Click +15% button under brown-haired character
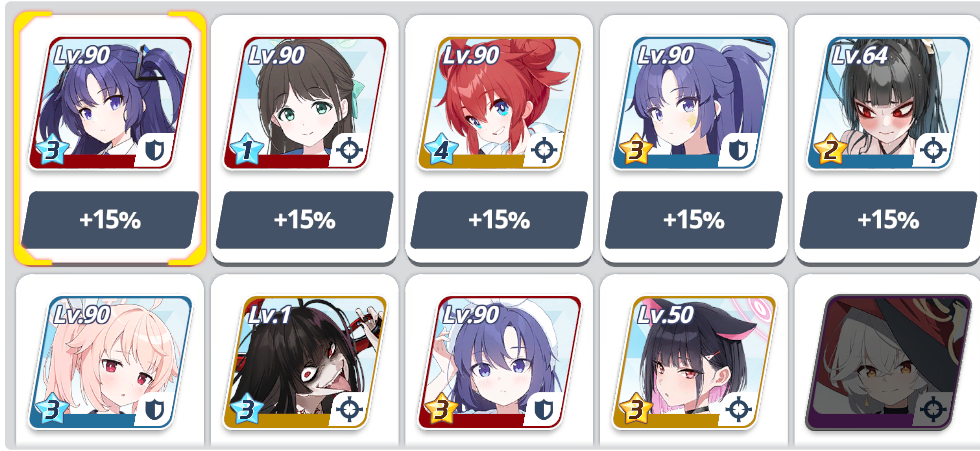 (304, 220)
